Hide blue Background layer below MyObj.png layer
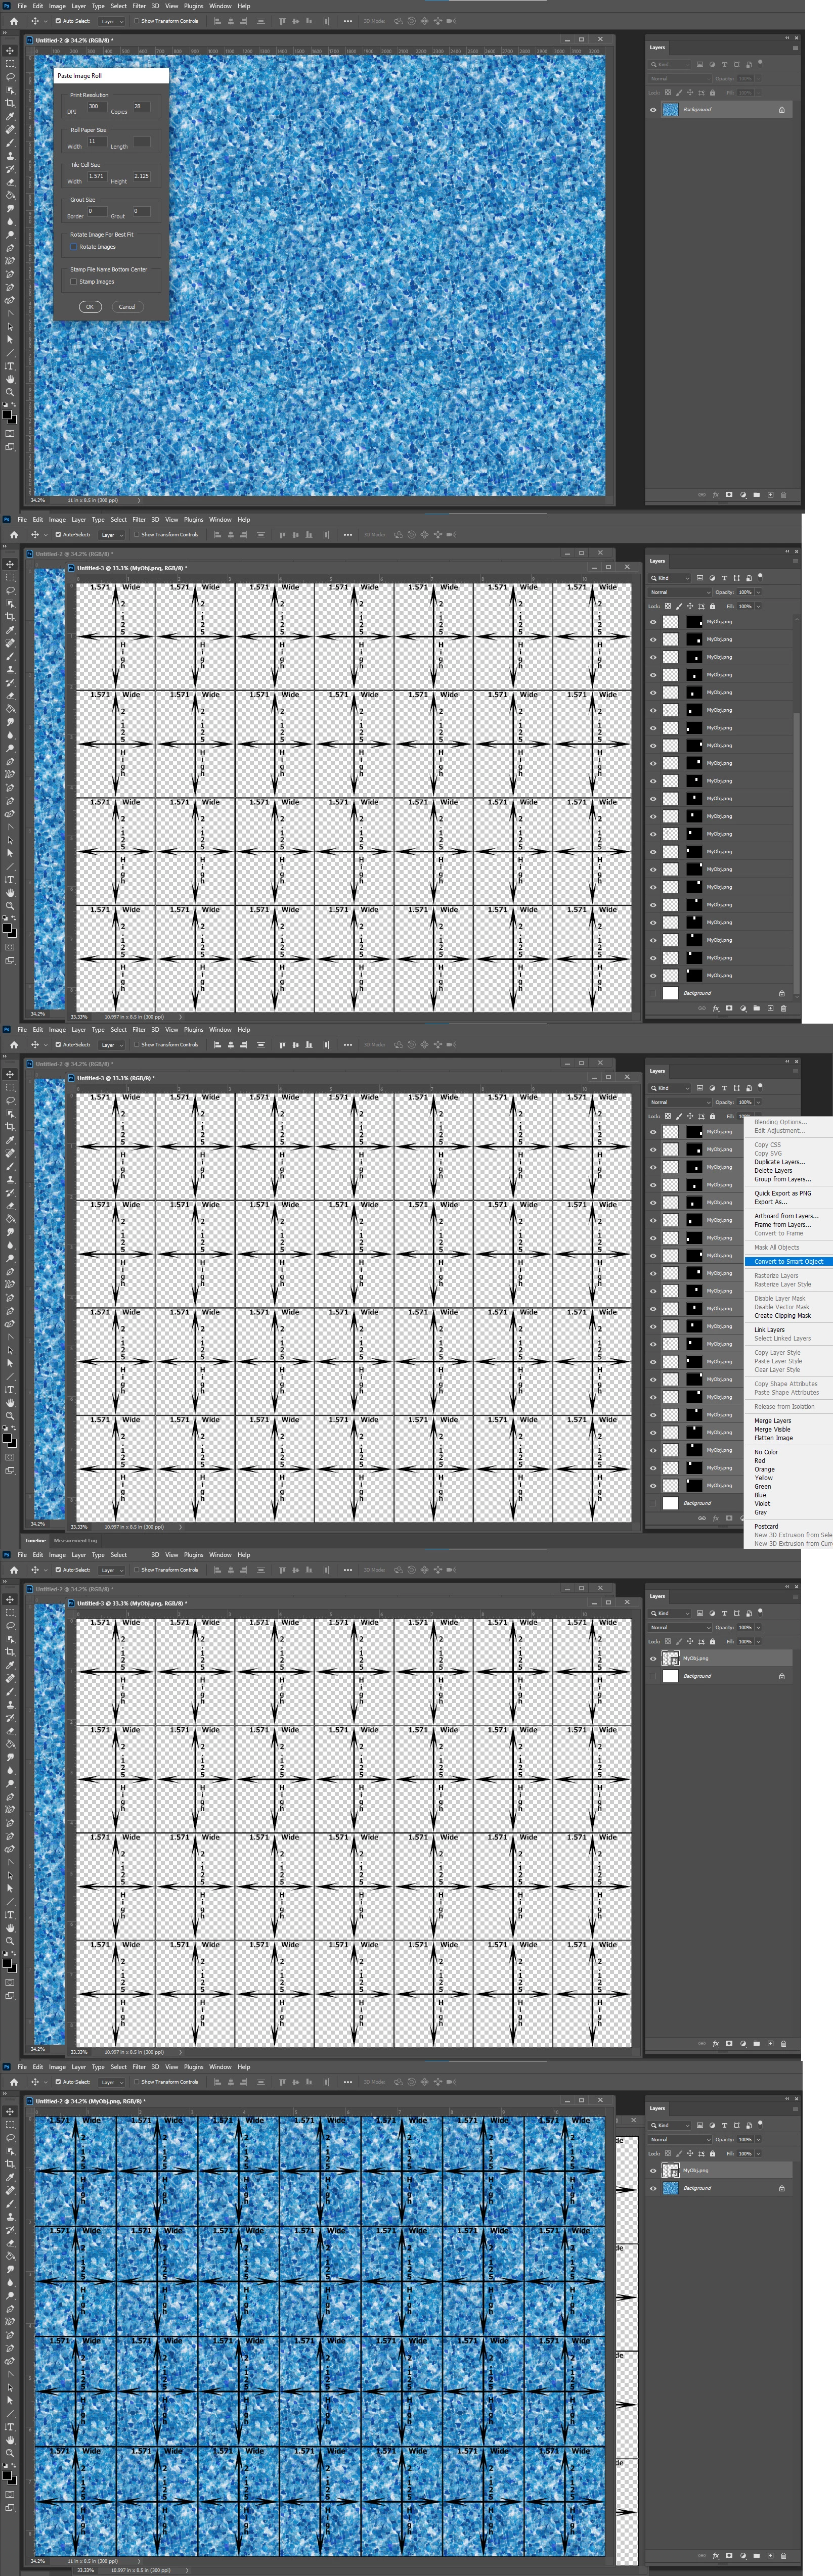 [x=653, y=2188]
